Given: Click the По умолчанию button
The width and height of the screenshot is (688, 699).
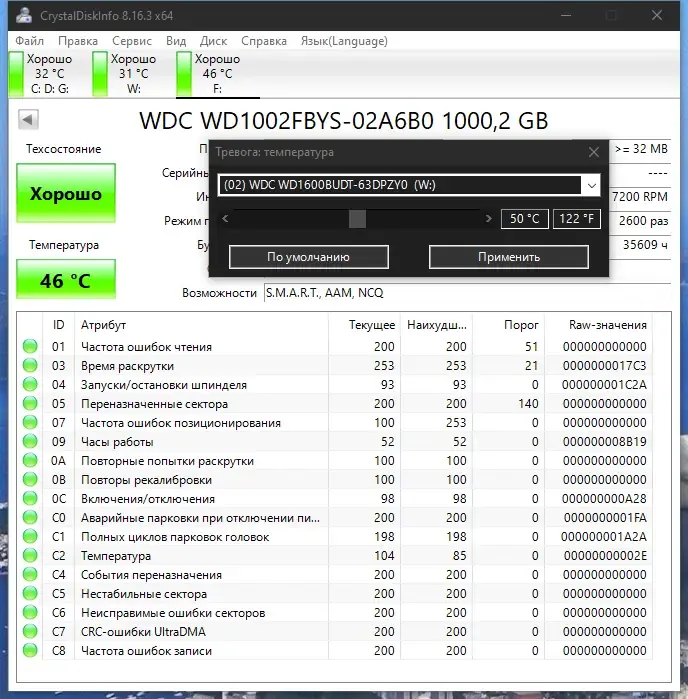Looking at the screenshot, I should click(x=309, y=257).
